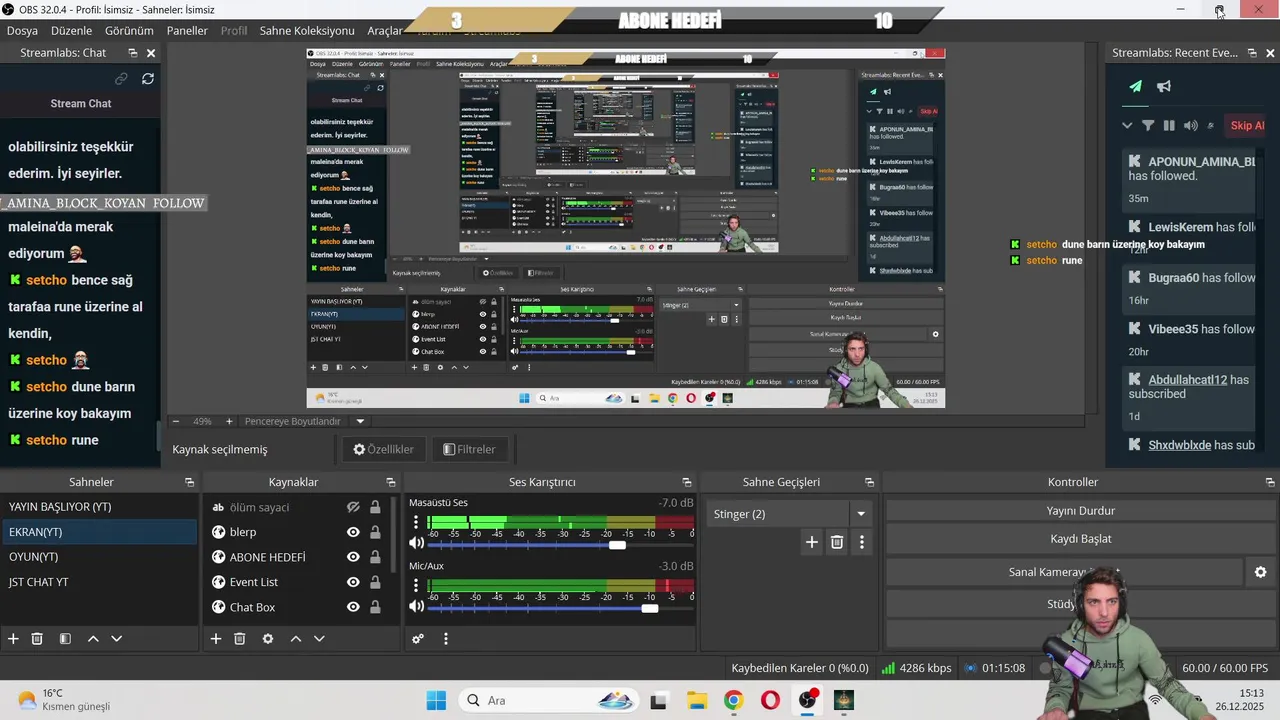Open Recent Events paper plane tab

(x=1135, y=86)
